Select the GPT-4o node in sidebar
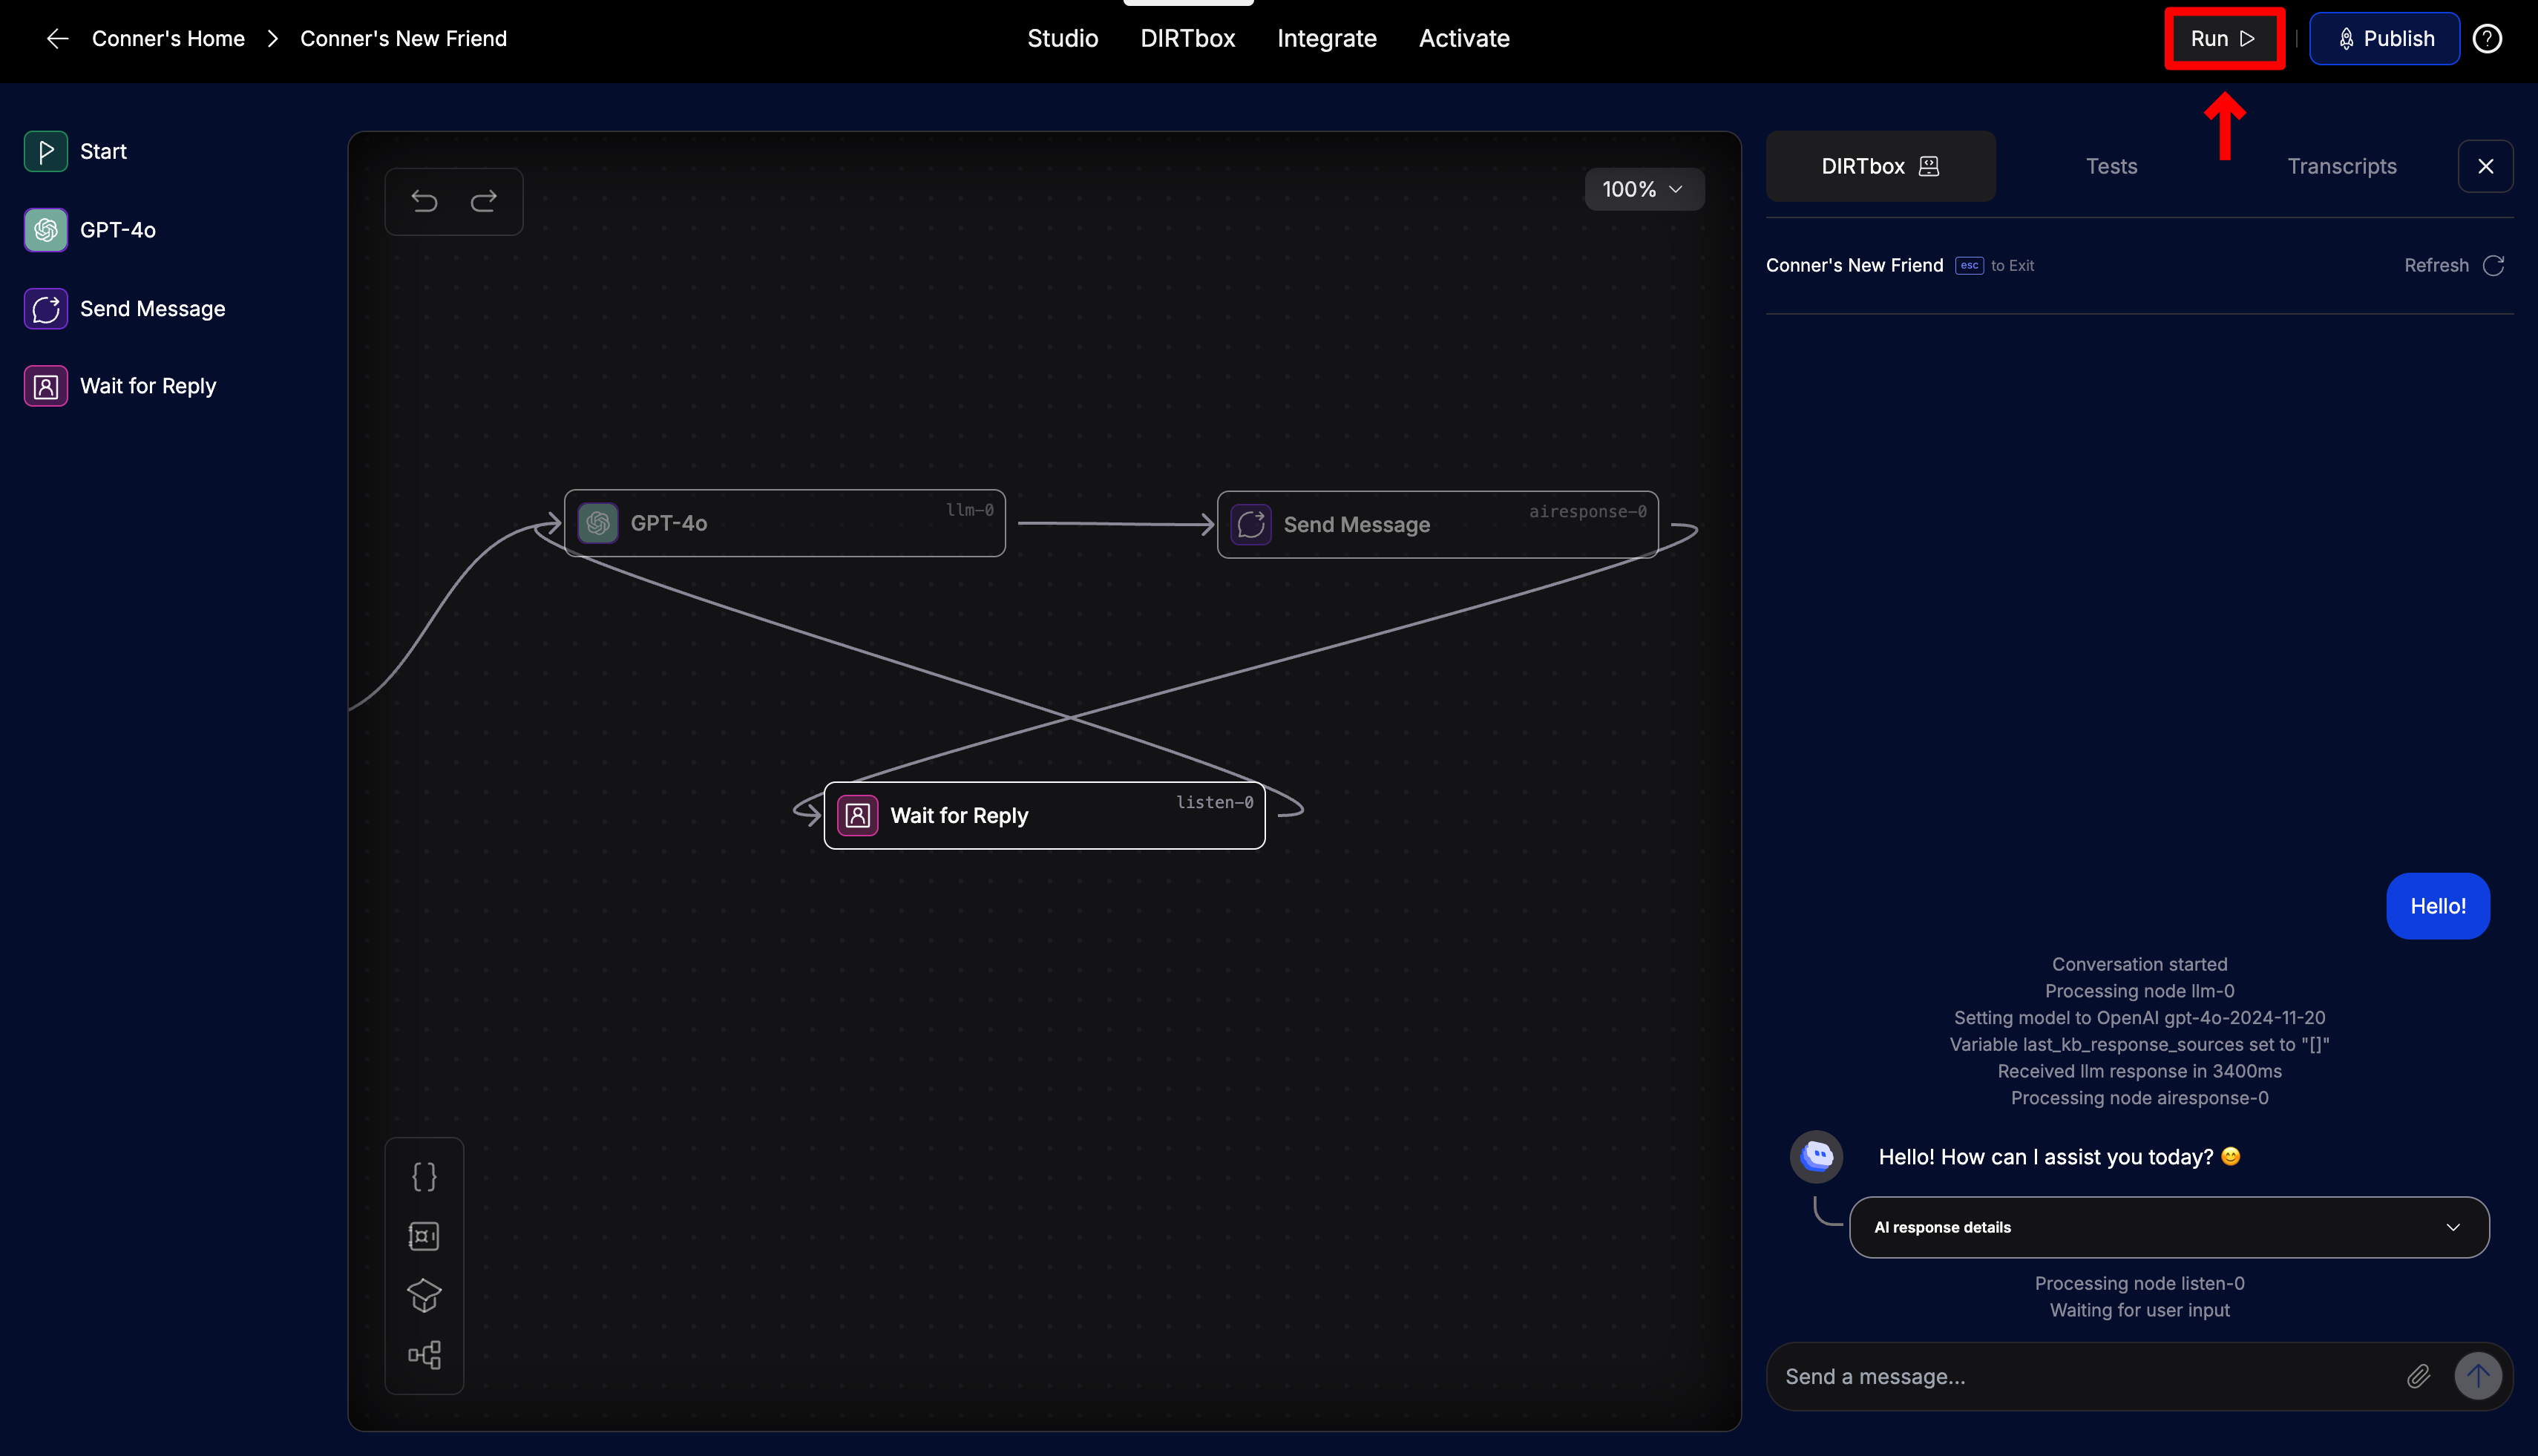This screenshot has height=1456, width=2538. pyautogui.click(x=118, y=230)
